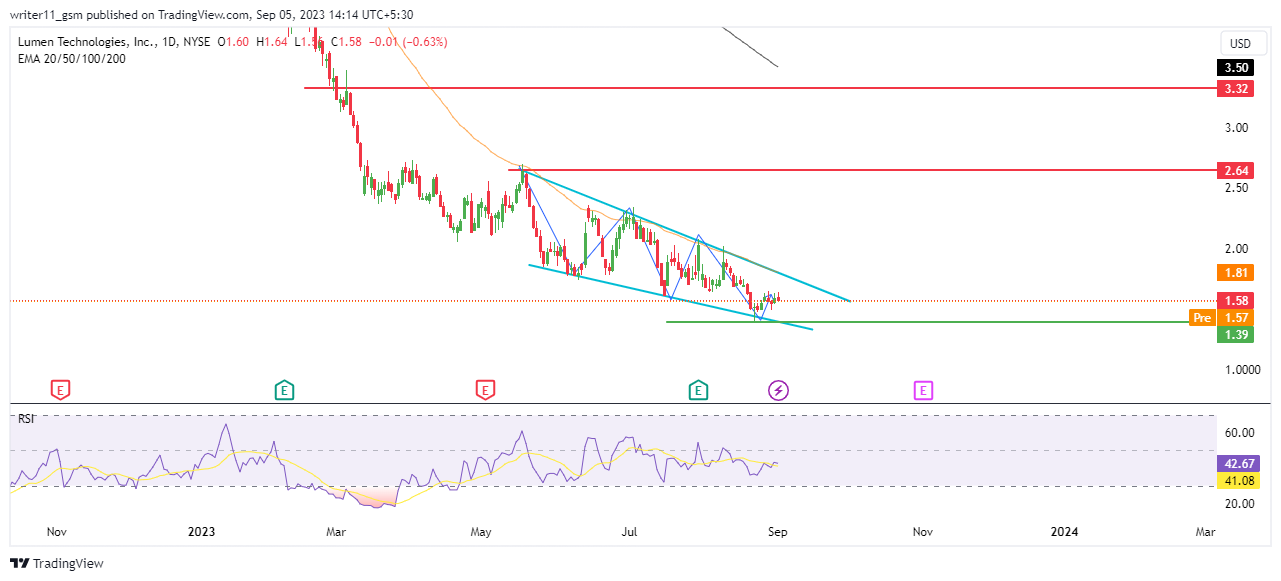Click the Sep label on time axis

click(778, 533)
